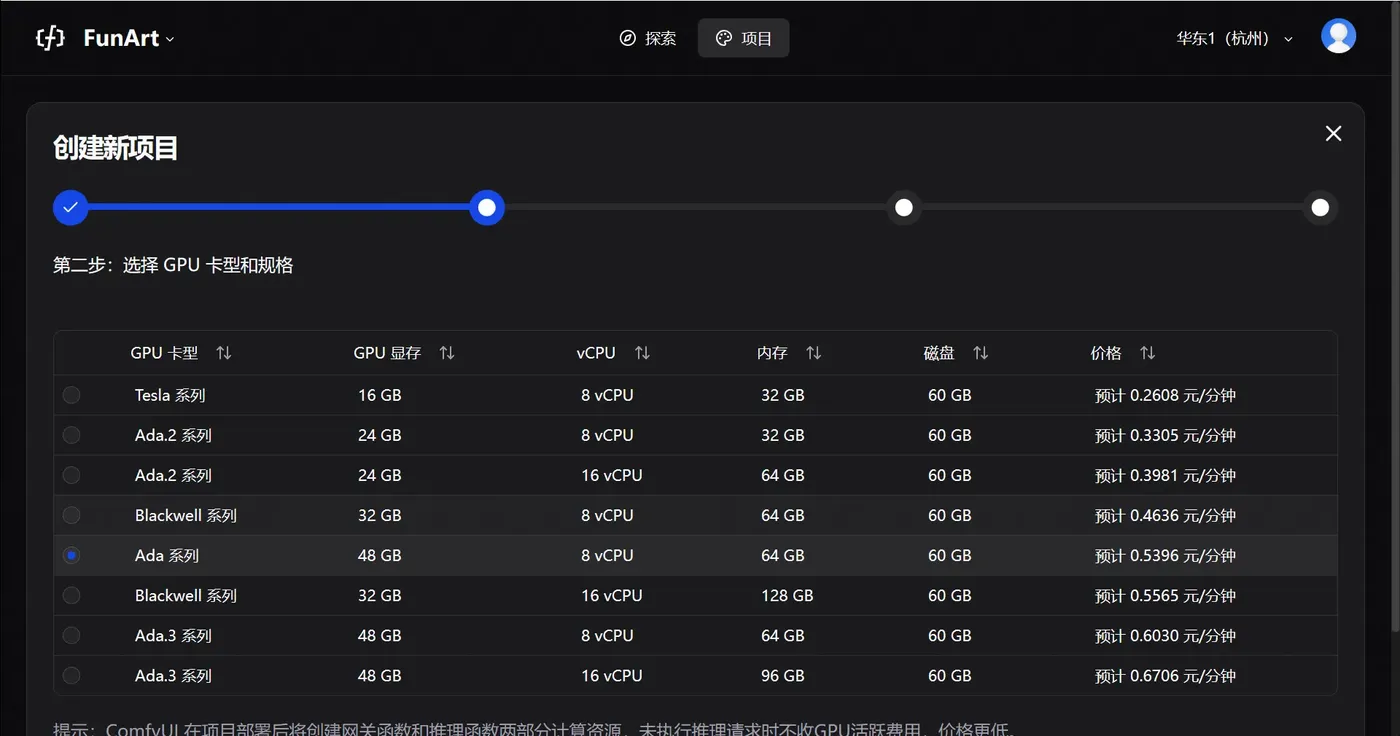Screen dimensions: 1400x736
Task: Click the current second step marker
Action: click(x=487, y=207)
